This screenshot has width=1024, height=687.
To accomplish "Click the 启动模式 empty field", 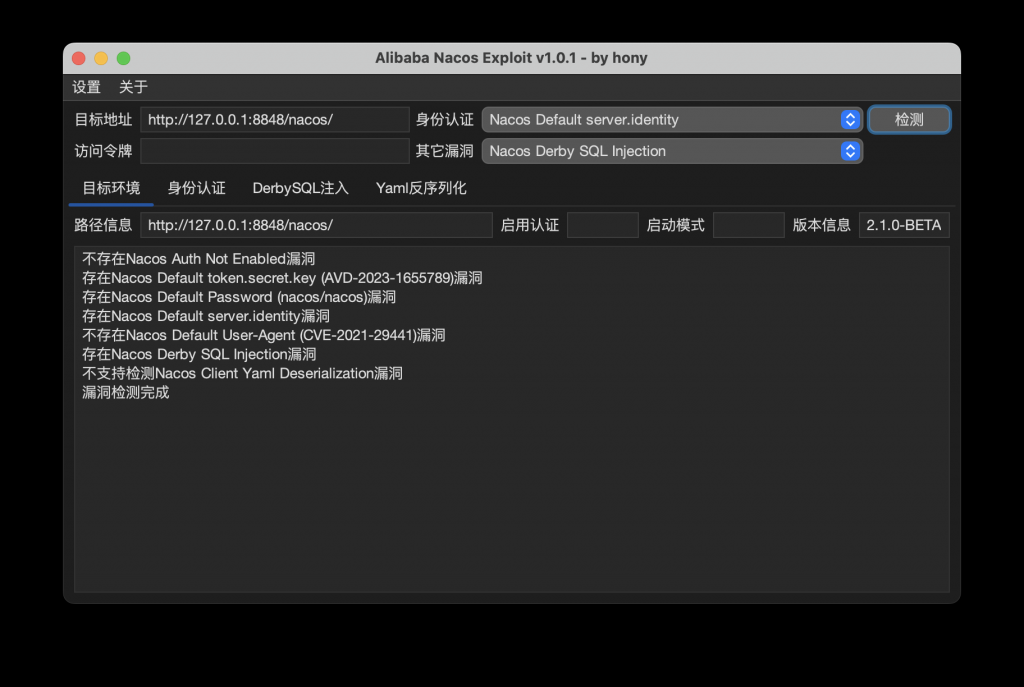I will click(x=748, y=225).
